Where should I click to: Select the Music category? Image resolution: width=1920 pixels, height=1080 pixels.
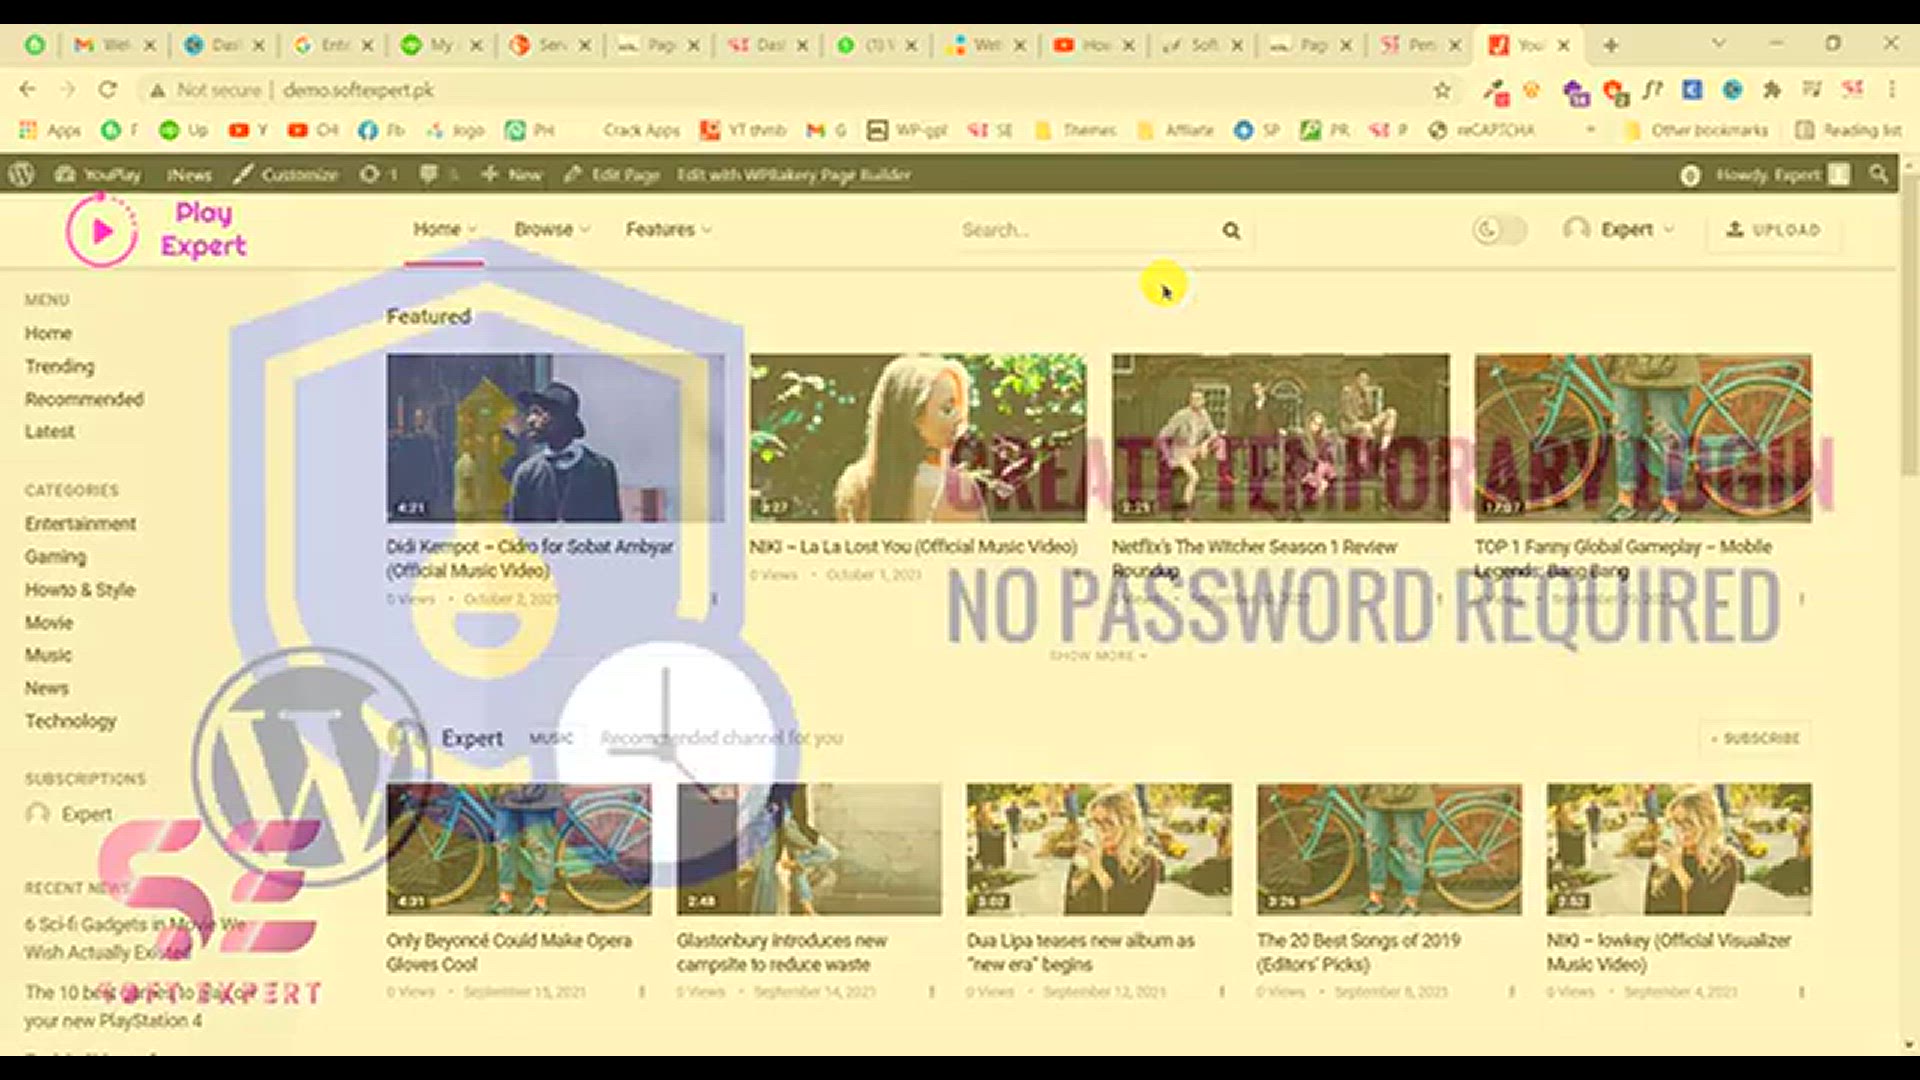pos(48,655)
